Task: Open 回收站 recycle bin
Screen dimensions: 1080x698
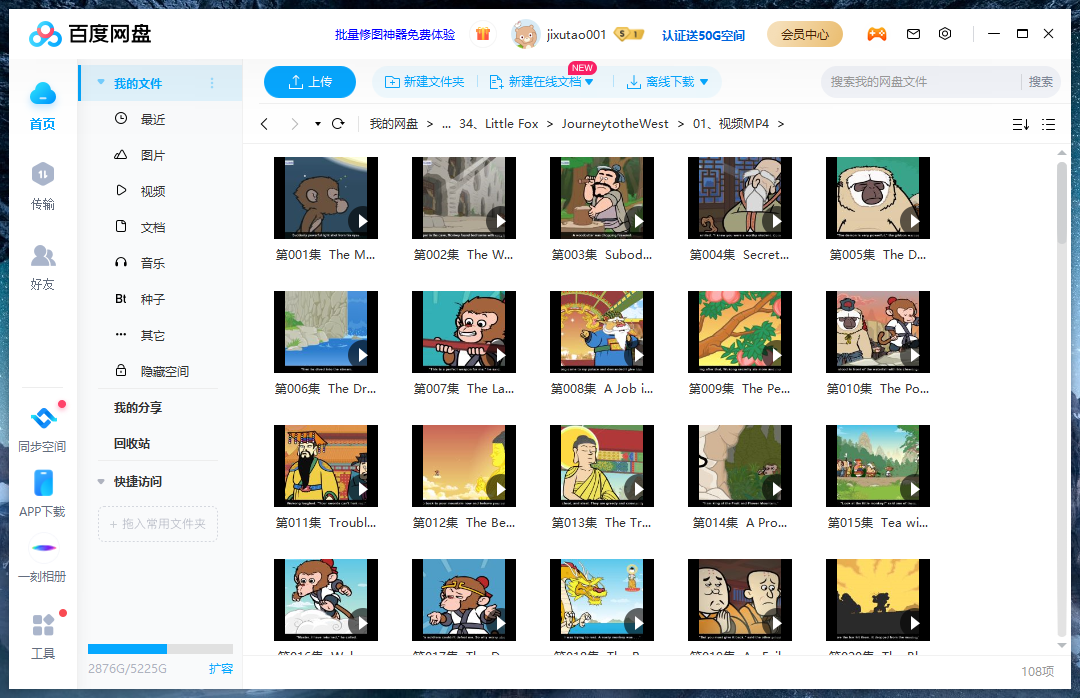Action: tap(132, 444)
